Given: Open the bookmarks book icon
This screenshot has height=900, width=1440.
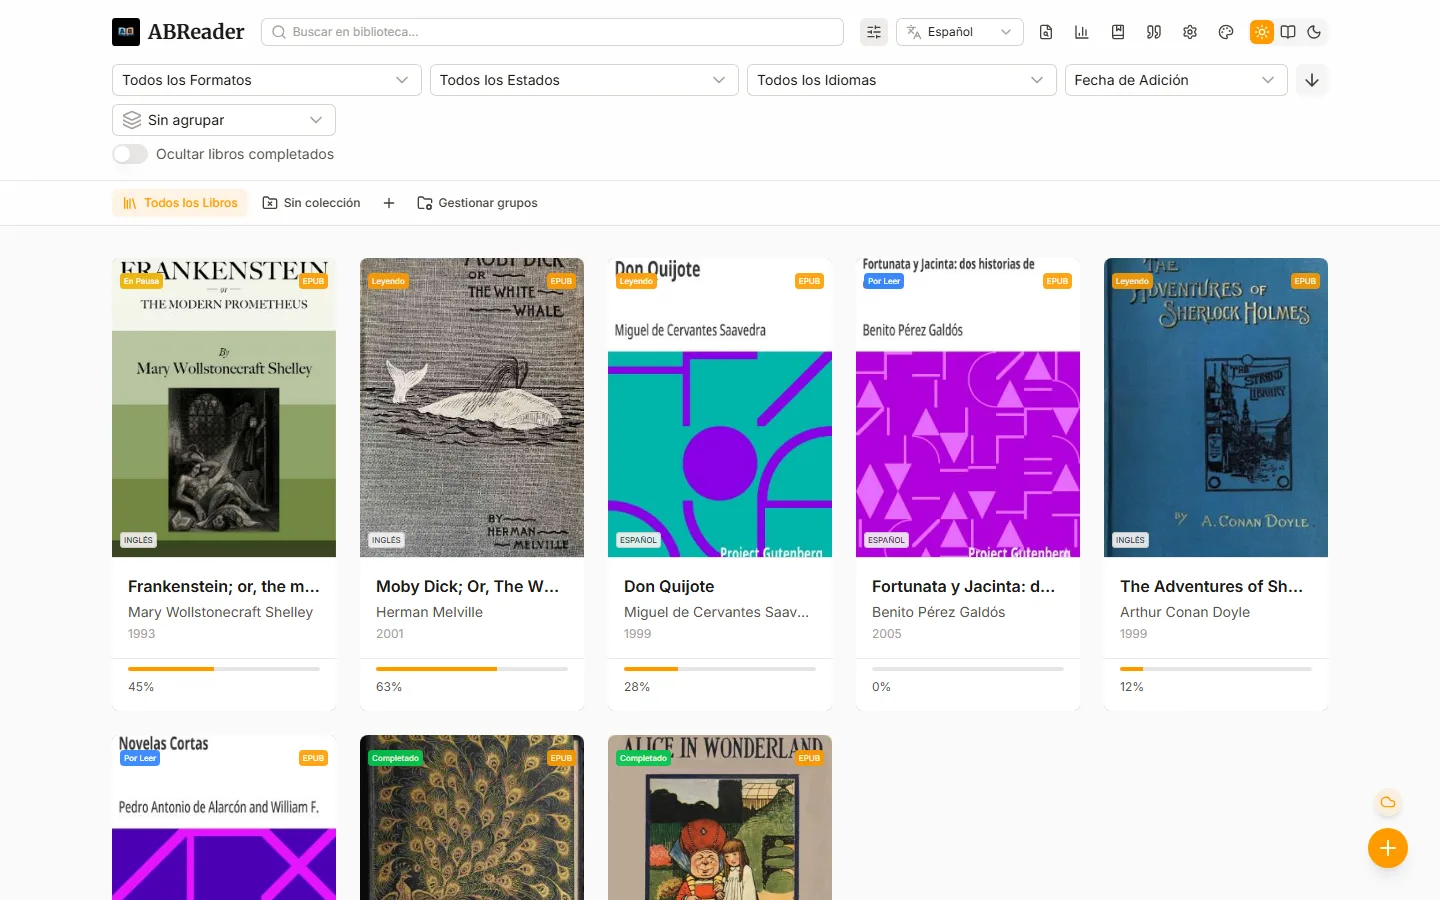Looking at the screenshot, I should [x=1118, y=32].
